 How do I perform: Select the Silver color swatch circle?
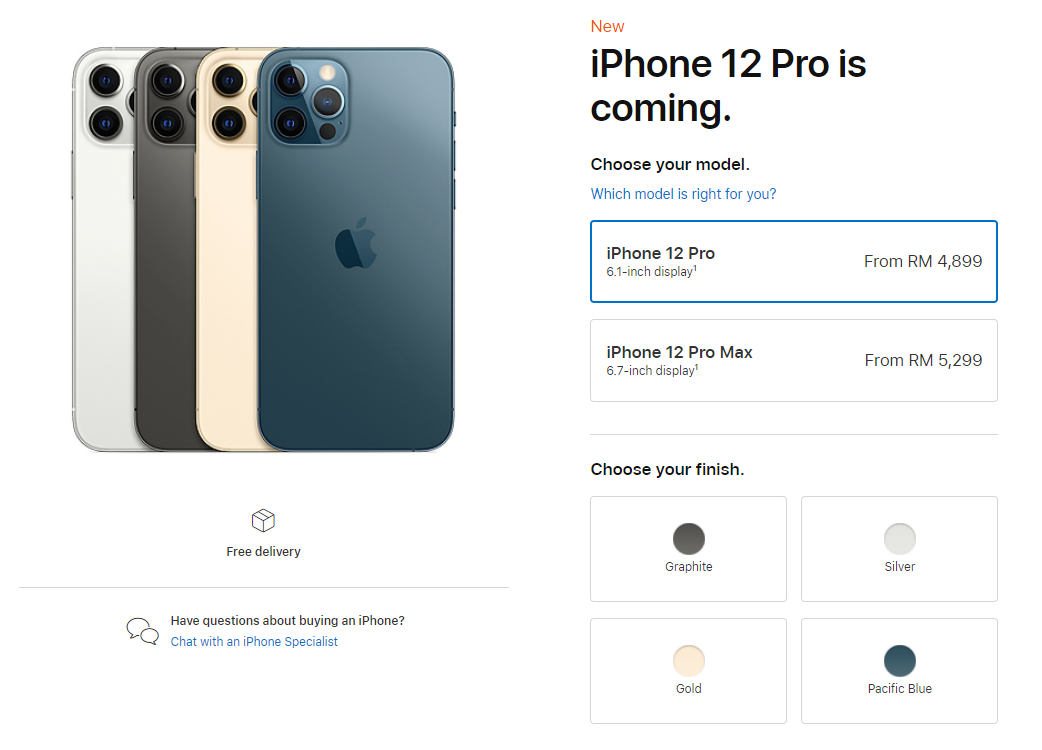900,539
